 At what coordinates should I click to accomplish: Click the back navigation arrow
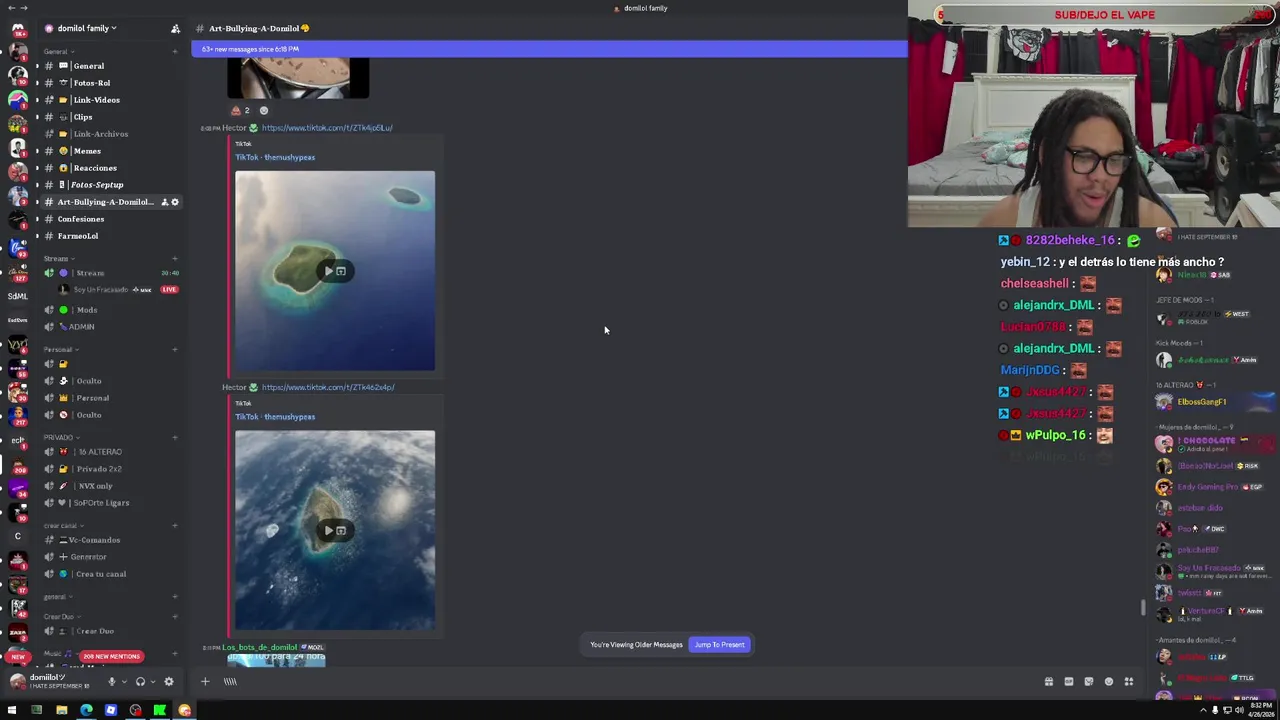pos(10,8)
